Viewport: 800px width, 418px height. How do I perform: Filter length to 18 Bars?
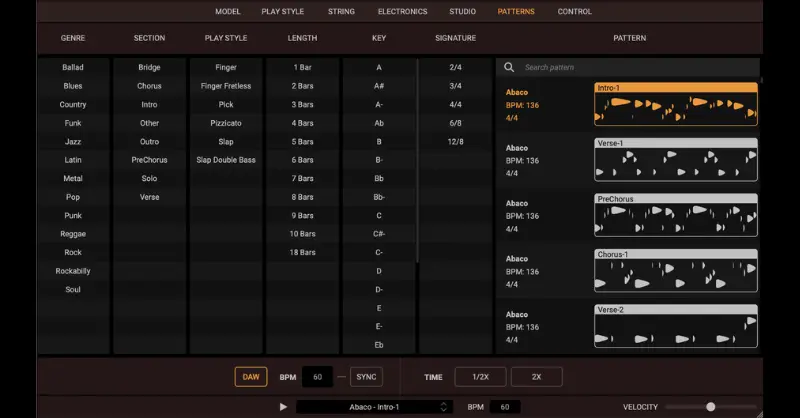click(303, 252)
